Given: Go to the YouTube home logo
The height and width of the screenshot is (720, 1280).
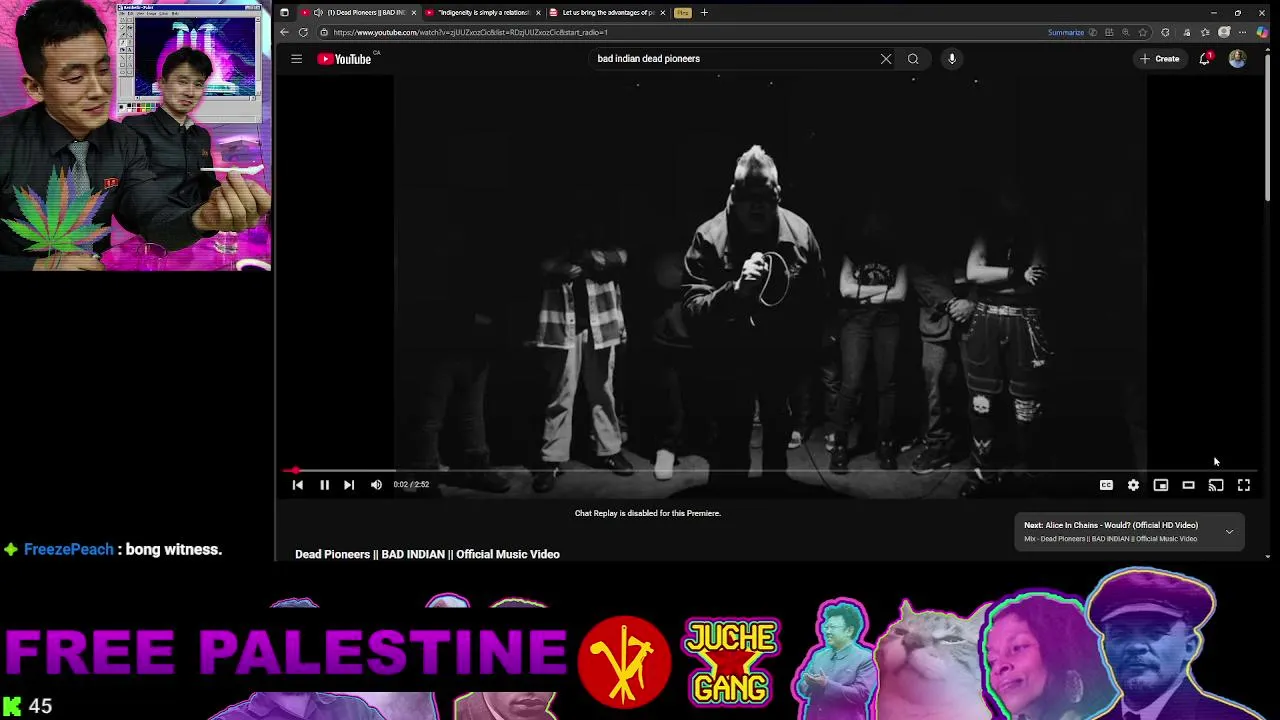Looking at the screenshot, I should pos(346,59).
